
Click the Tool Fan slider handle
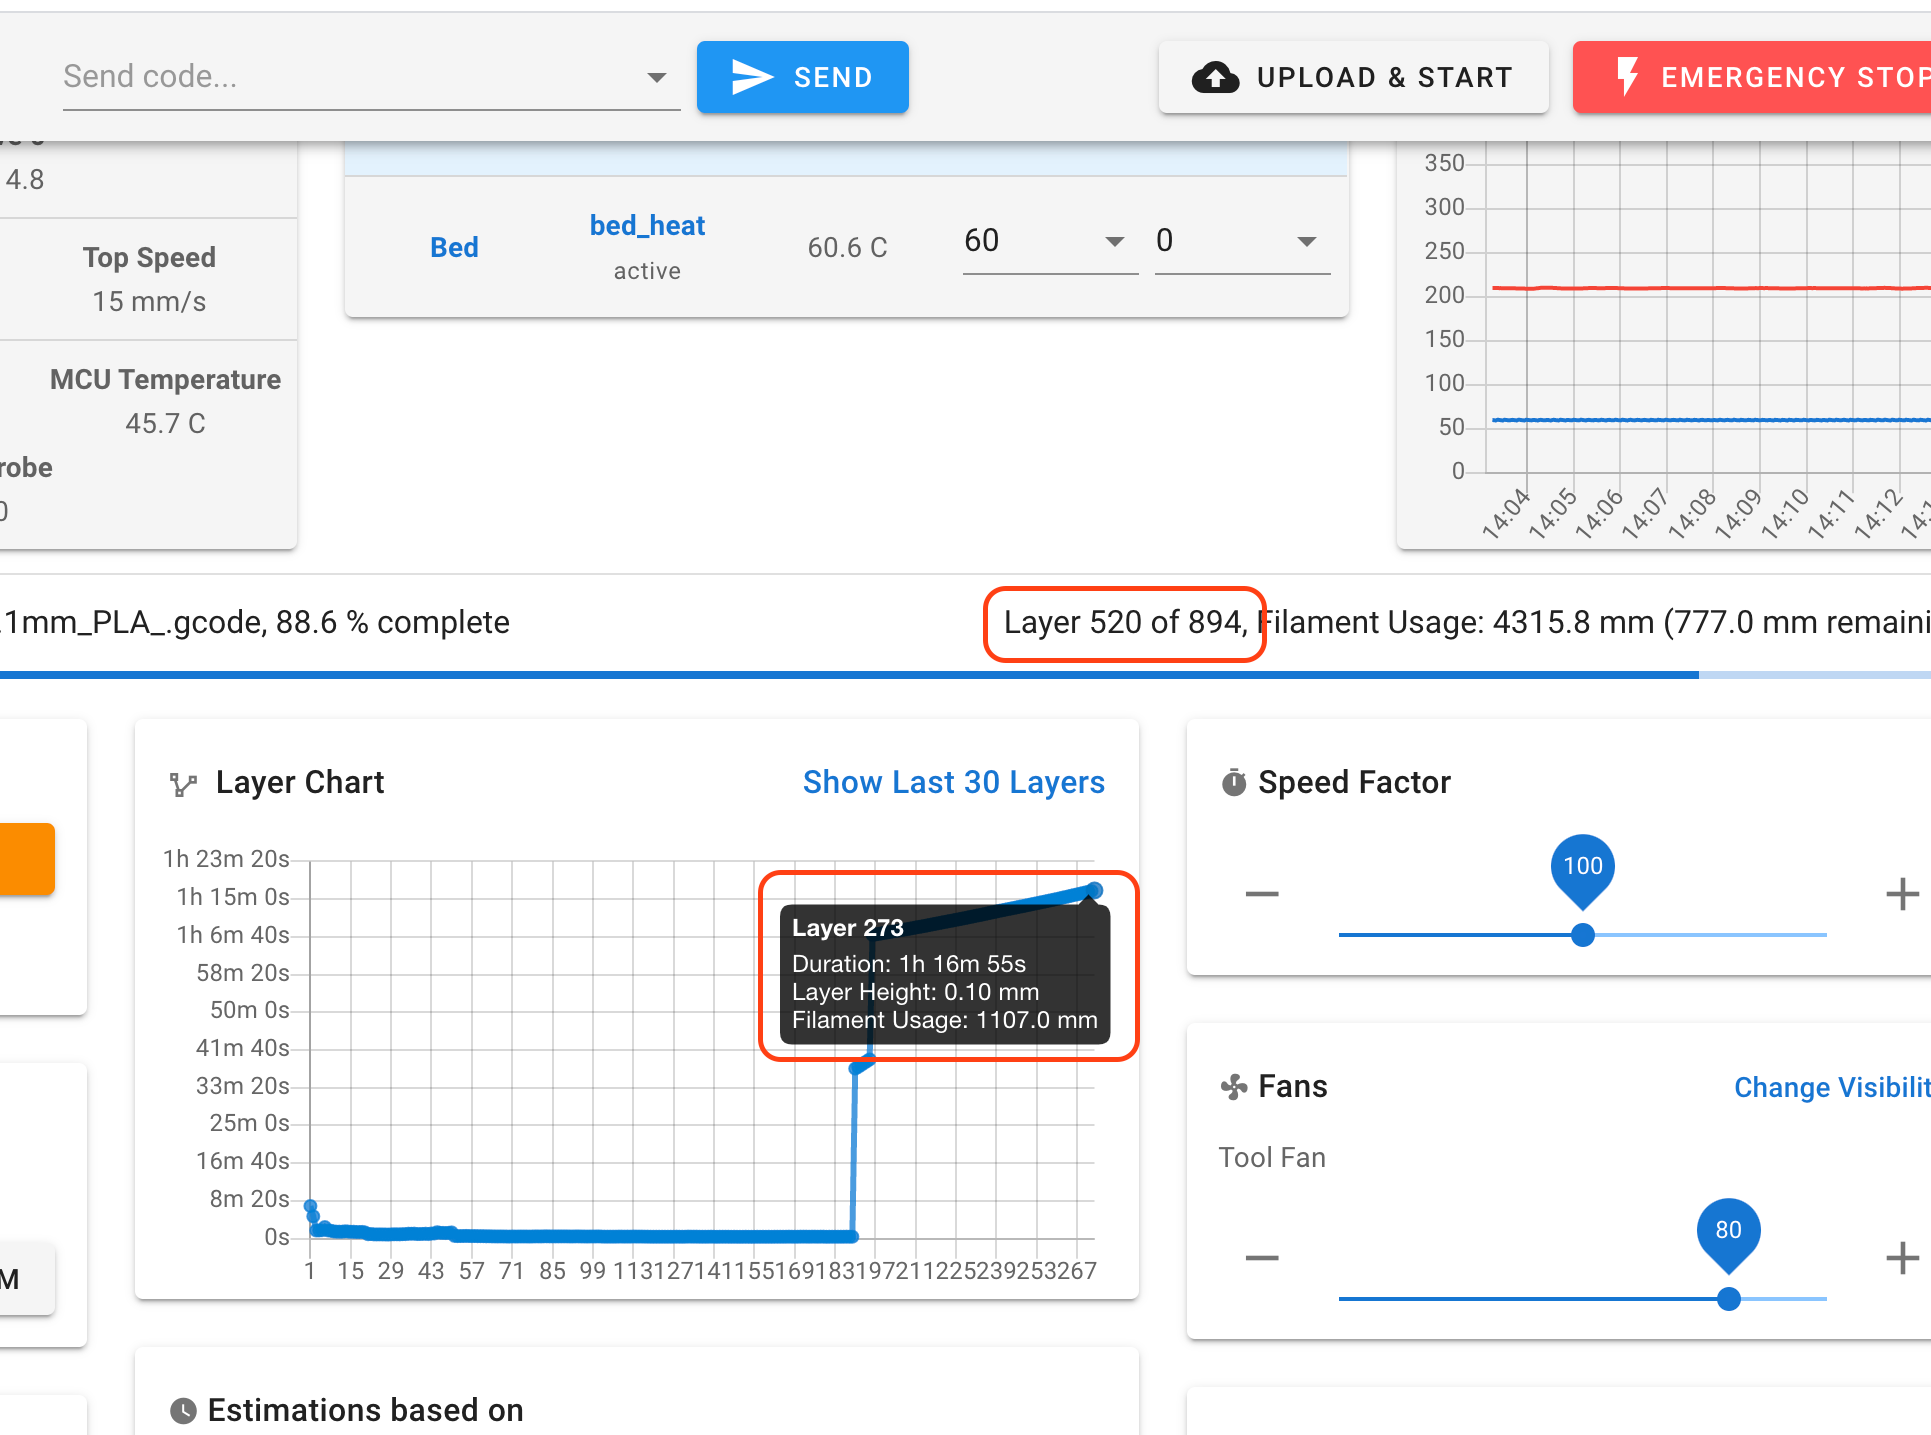click(x=1729, y=1299)
